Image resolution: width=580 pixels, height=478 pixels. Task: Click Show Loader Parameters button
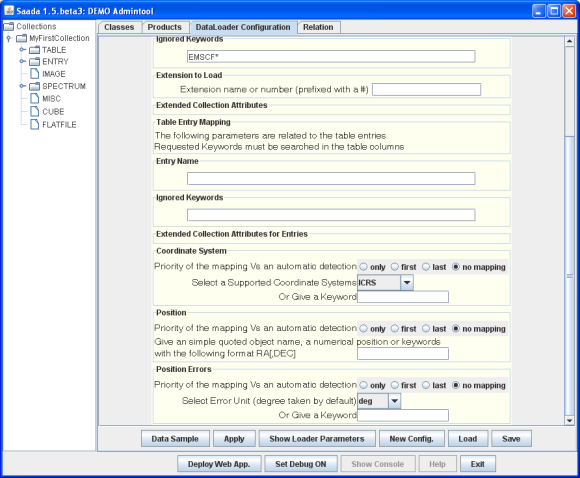317,439
